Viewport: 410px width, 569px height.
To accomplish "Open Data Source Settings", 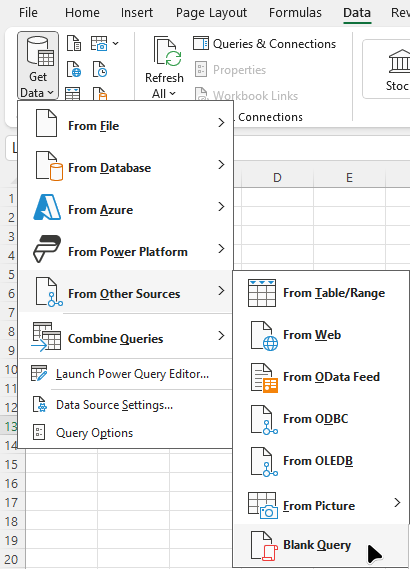I will (x=126, y=405).
